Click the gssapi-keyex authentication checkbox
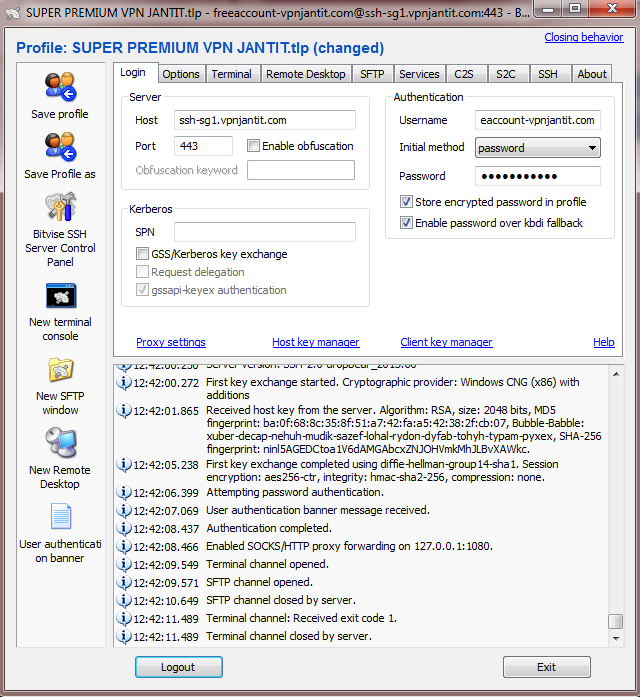The image size is (640, 697). [x=142, y=290]
